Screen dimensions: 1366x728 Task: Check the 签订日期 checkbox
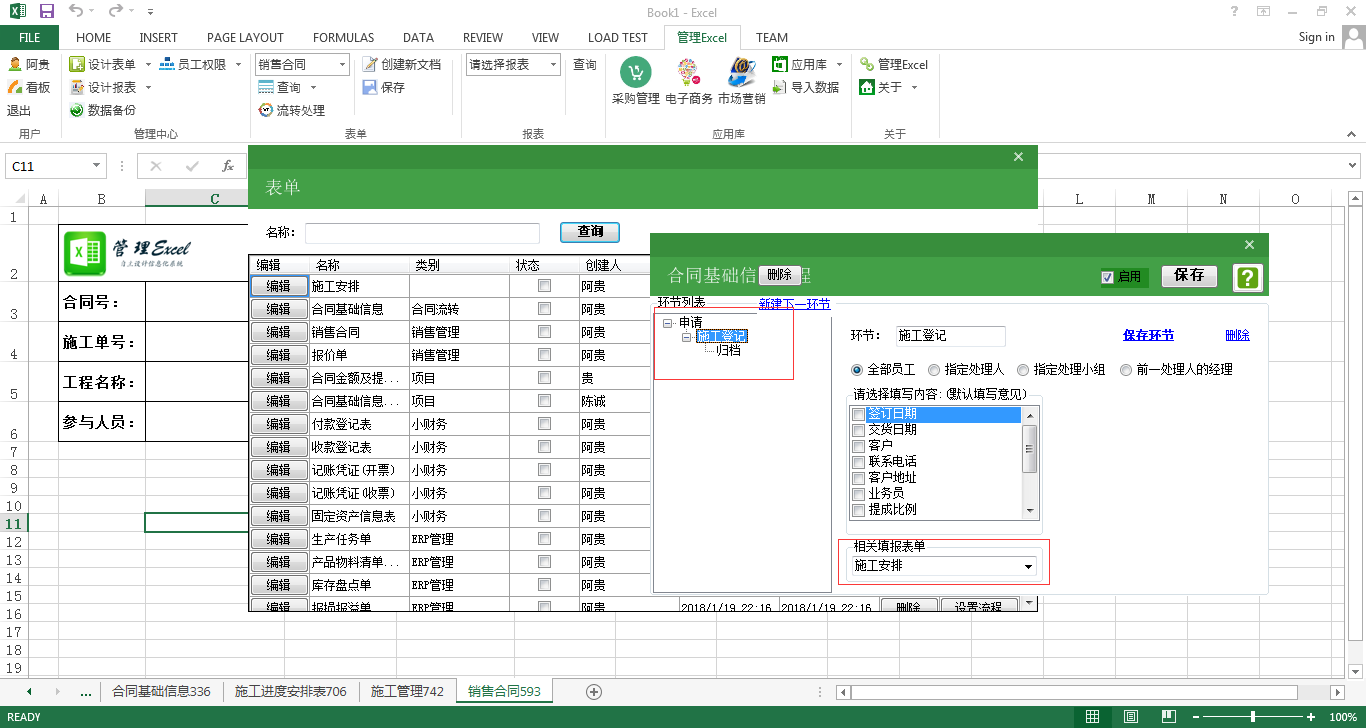(858, 414)
